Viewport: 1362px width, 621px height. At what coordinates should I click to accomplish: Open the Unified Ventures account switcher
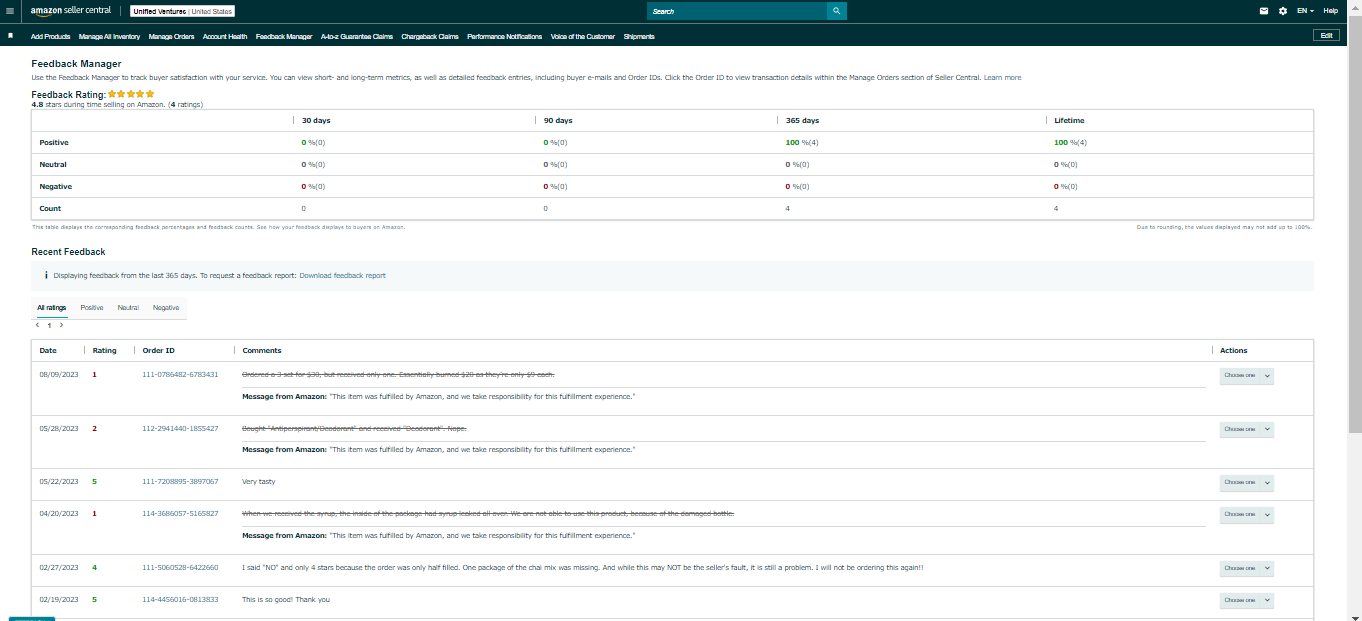point(182,11)
